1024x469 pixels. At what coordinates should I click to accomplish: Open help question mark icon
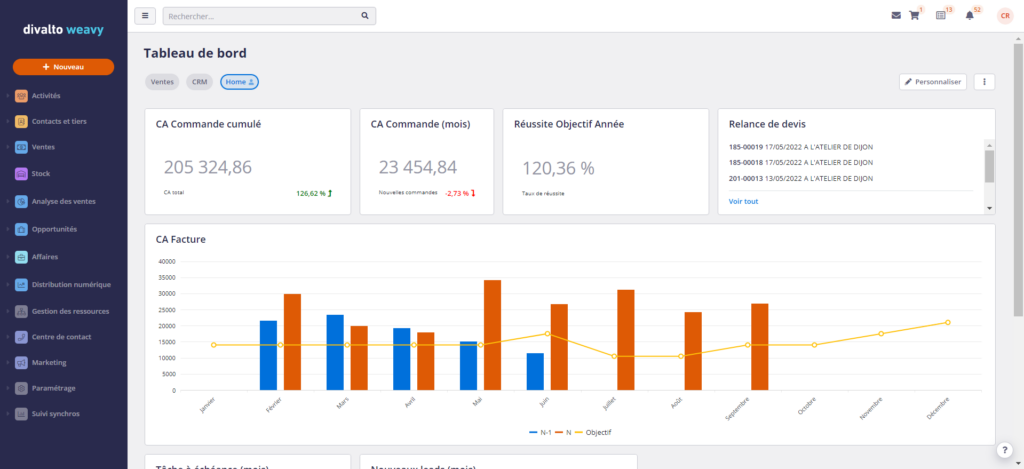(1003, 449)
